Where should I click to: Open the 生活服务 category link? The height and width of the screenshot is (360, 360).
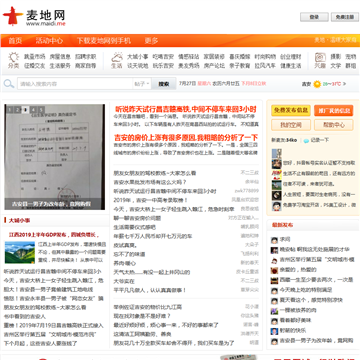tap(60, 66)
